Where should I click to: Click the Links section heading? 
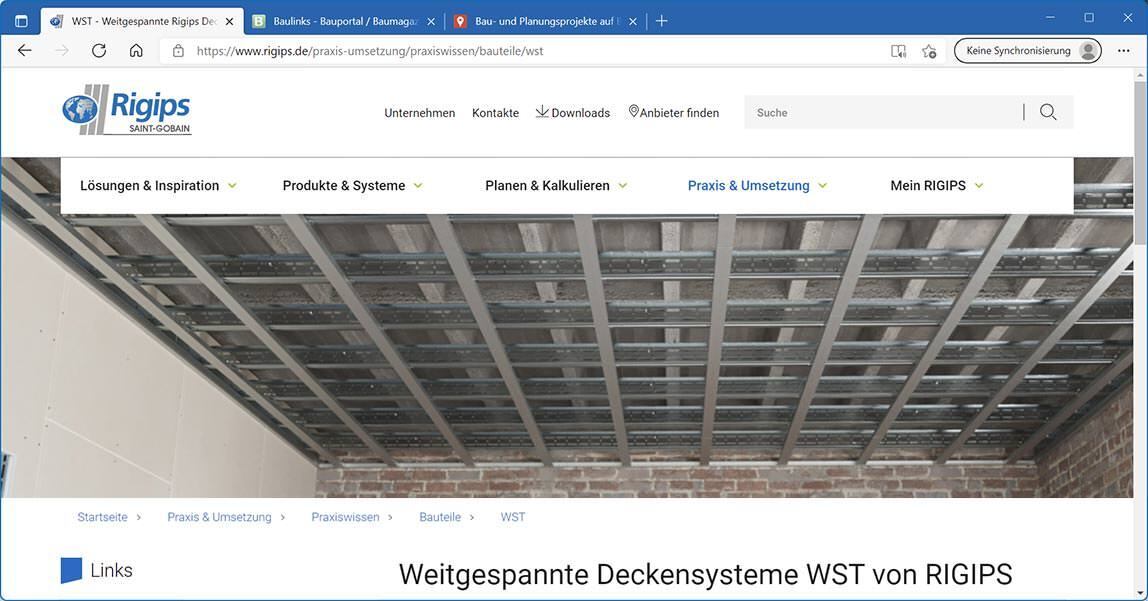[x=111, y=570]
